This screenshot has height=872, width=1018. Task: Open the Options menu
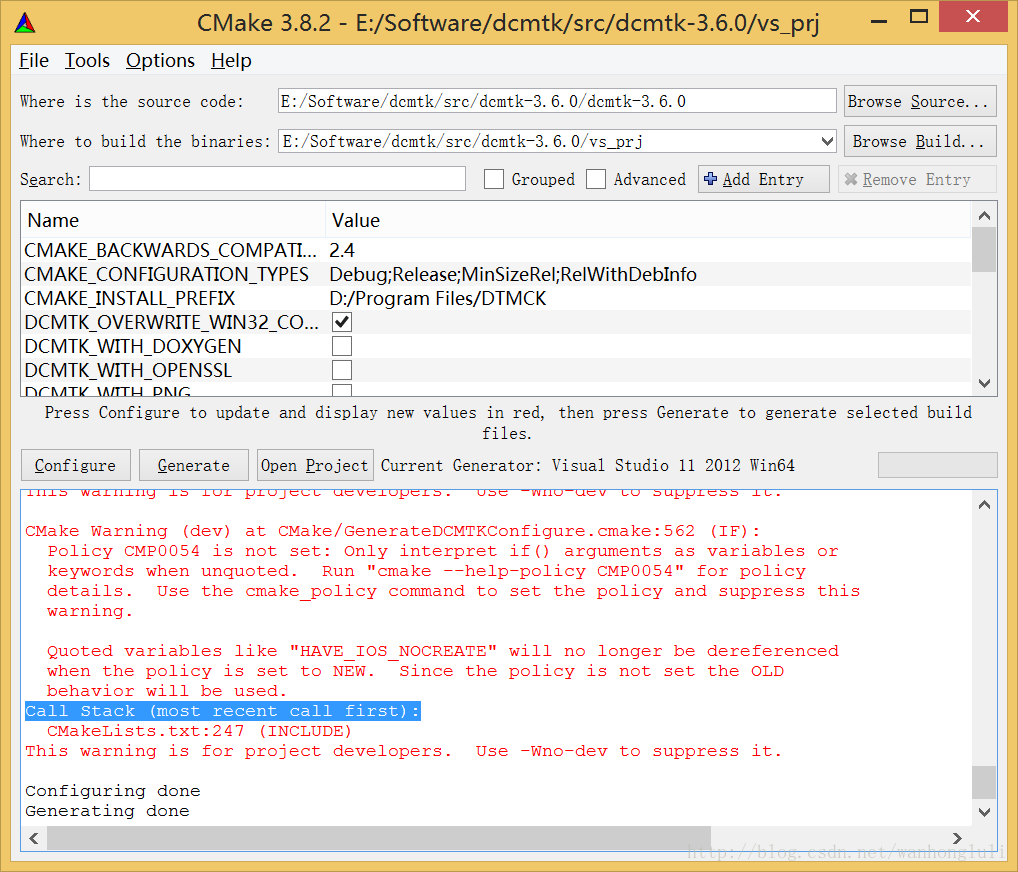(x=160, y=60)
